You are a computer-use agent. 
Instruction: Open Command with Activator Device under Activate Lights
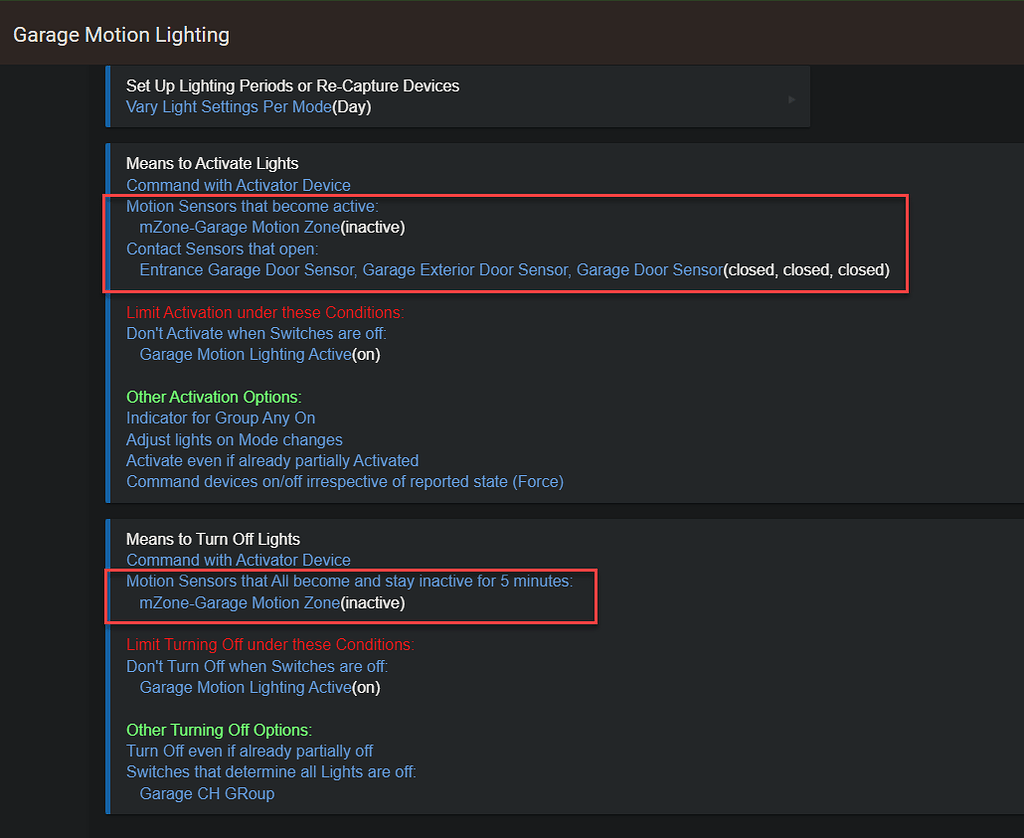pyautogui.click(x=238, y=185)
